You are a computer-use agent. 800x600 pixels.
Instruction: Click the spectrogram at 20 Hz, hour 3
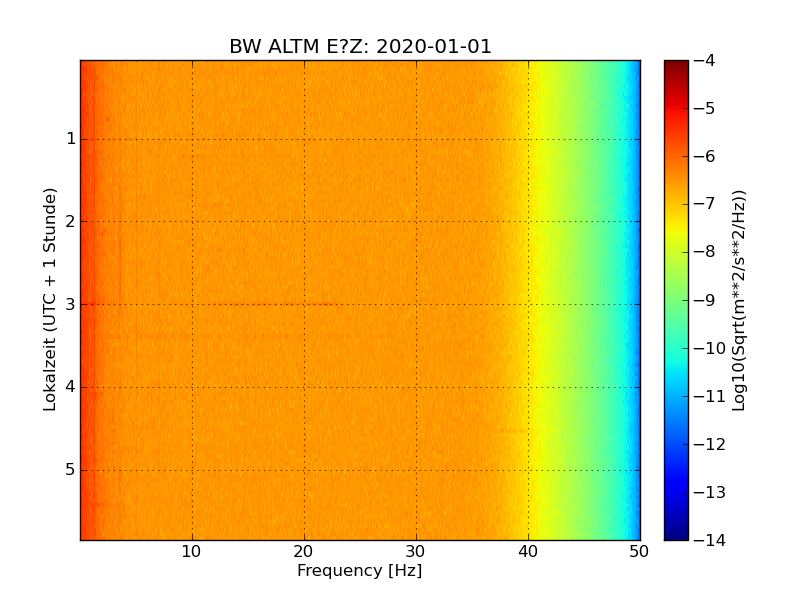pos(305,305)
